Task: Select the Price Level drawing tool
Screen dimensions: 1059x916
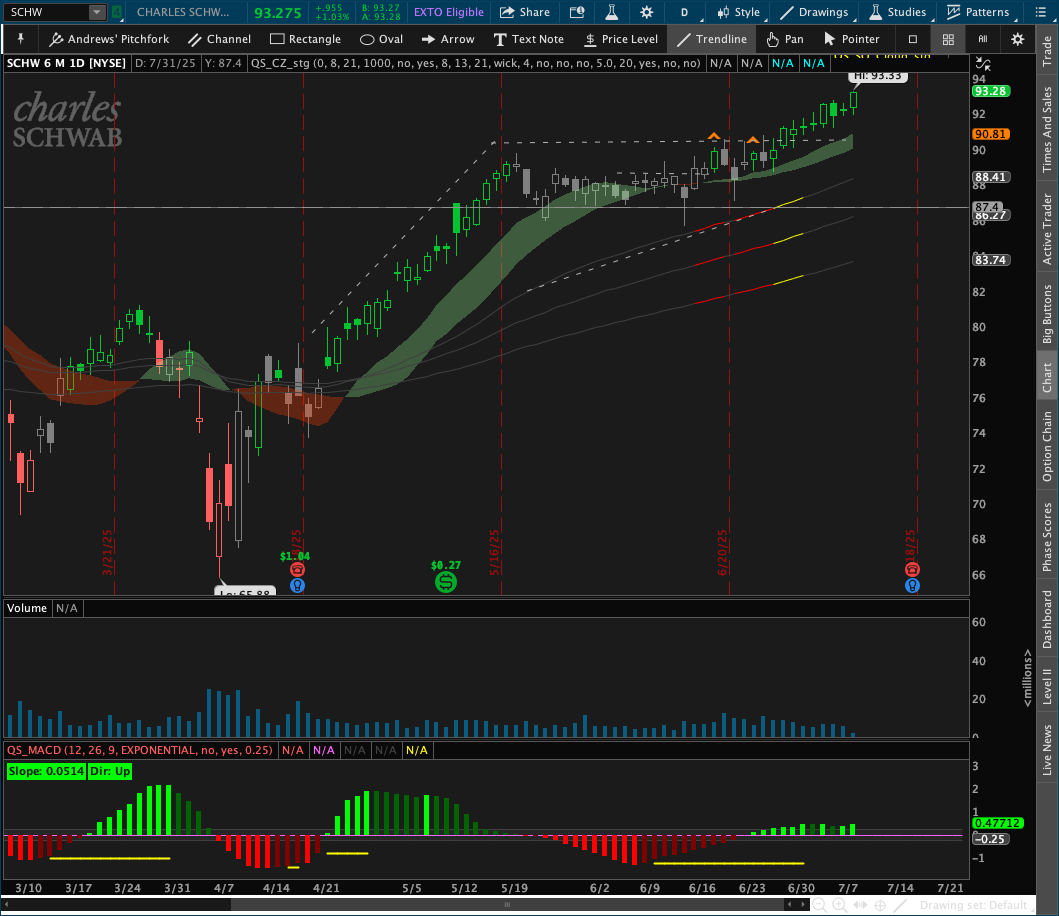Action: click(621, 39)
